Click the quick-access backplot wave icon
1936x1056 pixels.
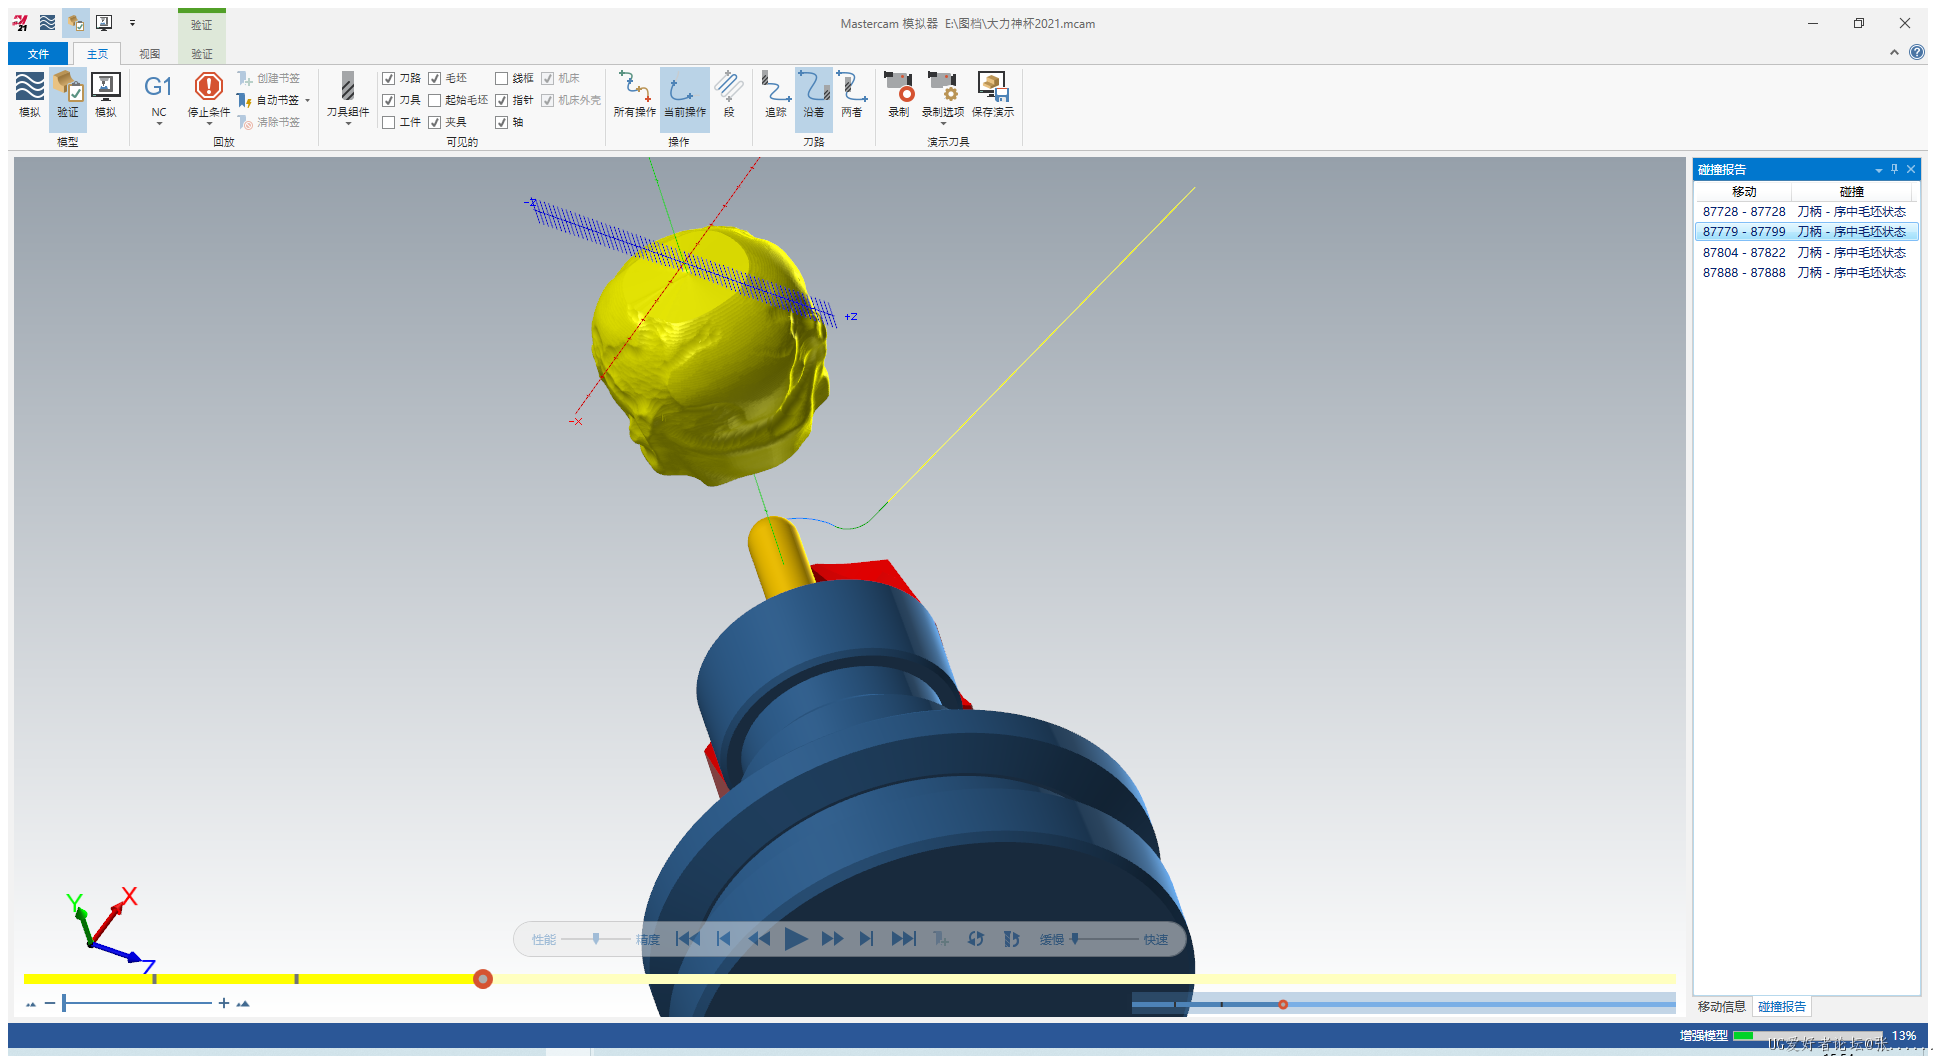pyautogui.click(x=48, y=22)
